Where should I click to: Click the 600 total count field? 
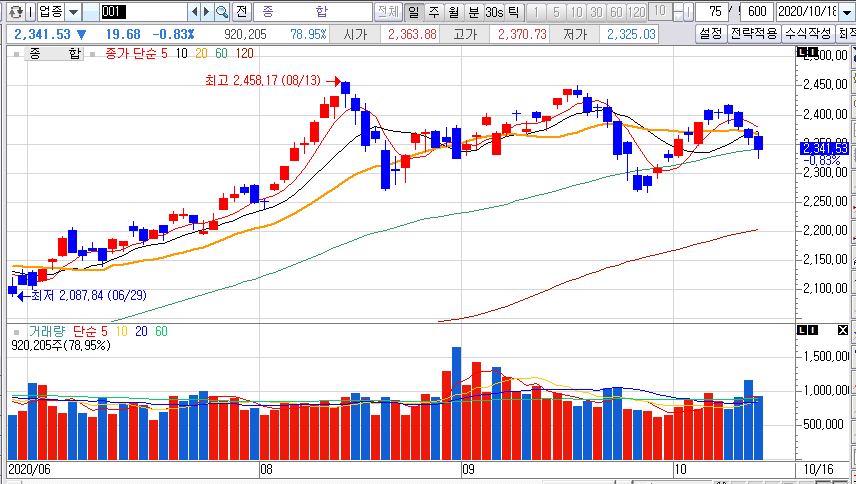(757, 11)
